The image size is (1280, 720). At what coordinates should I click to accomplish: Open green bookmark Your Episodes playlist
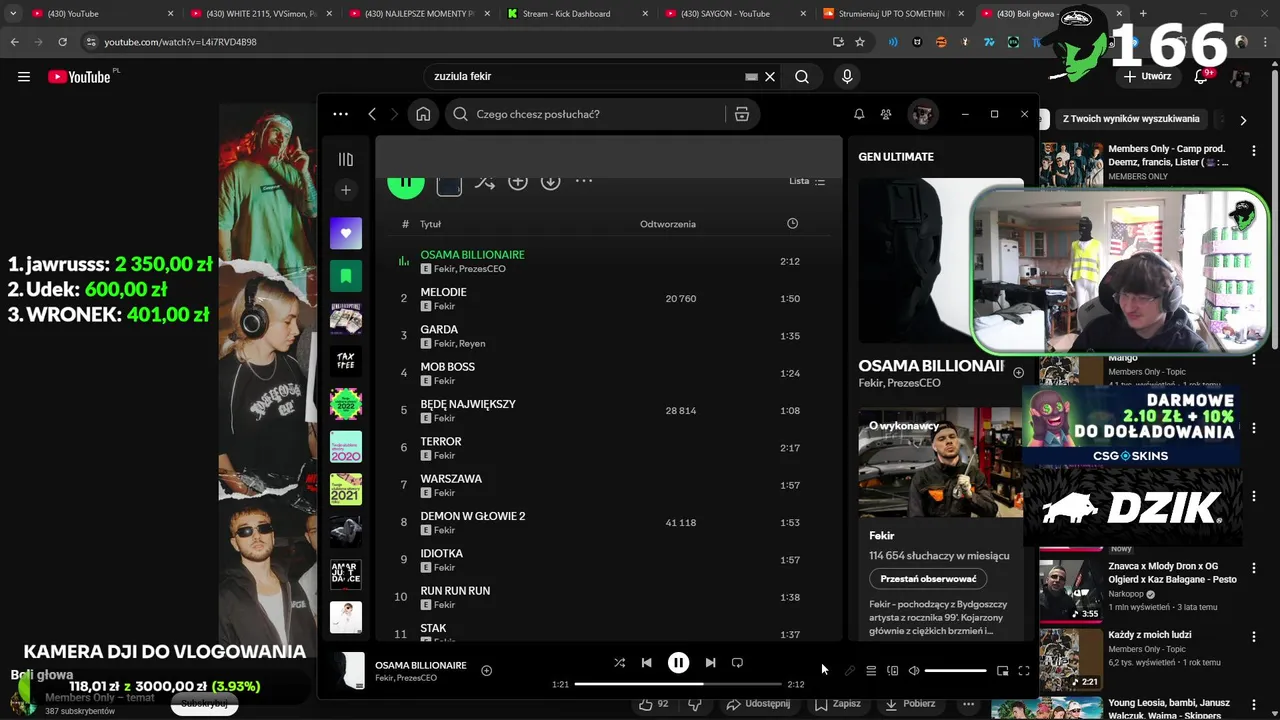[346, 276]
